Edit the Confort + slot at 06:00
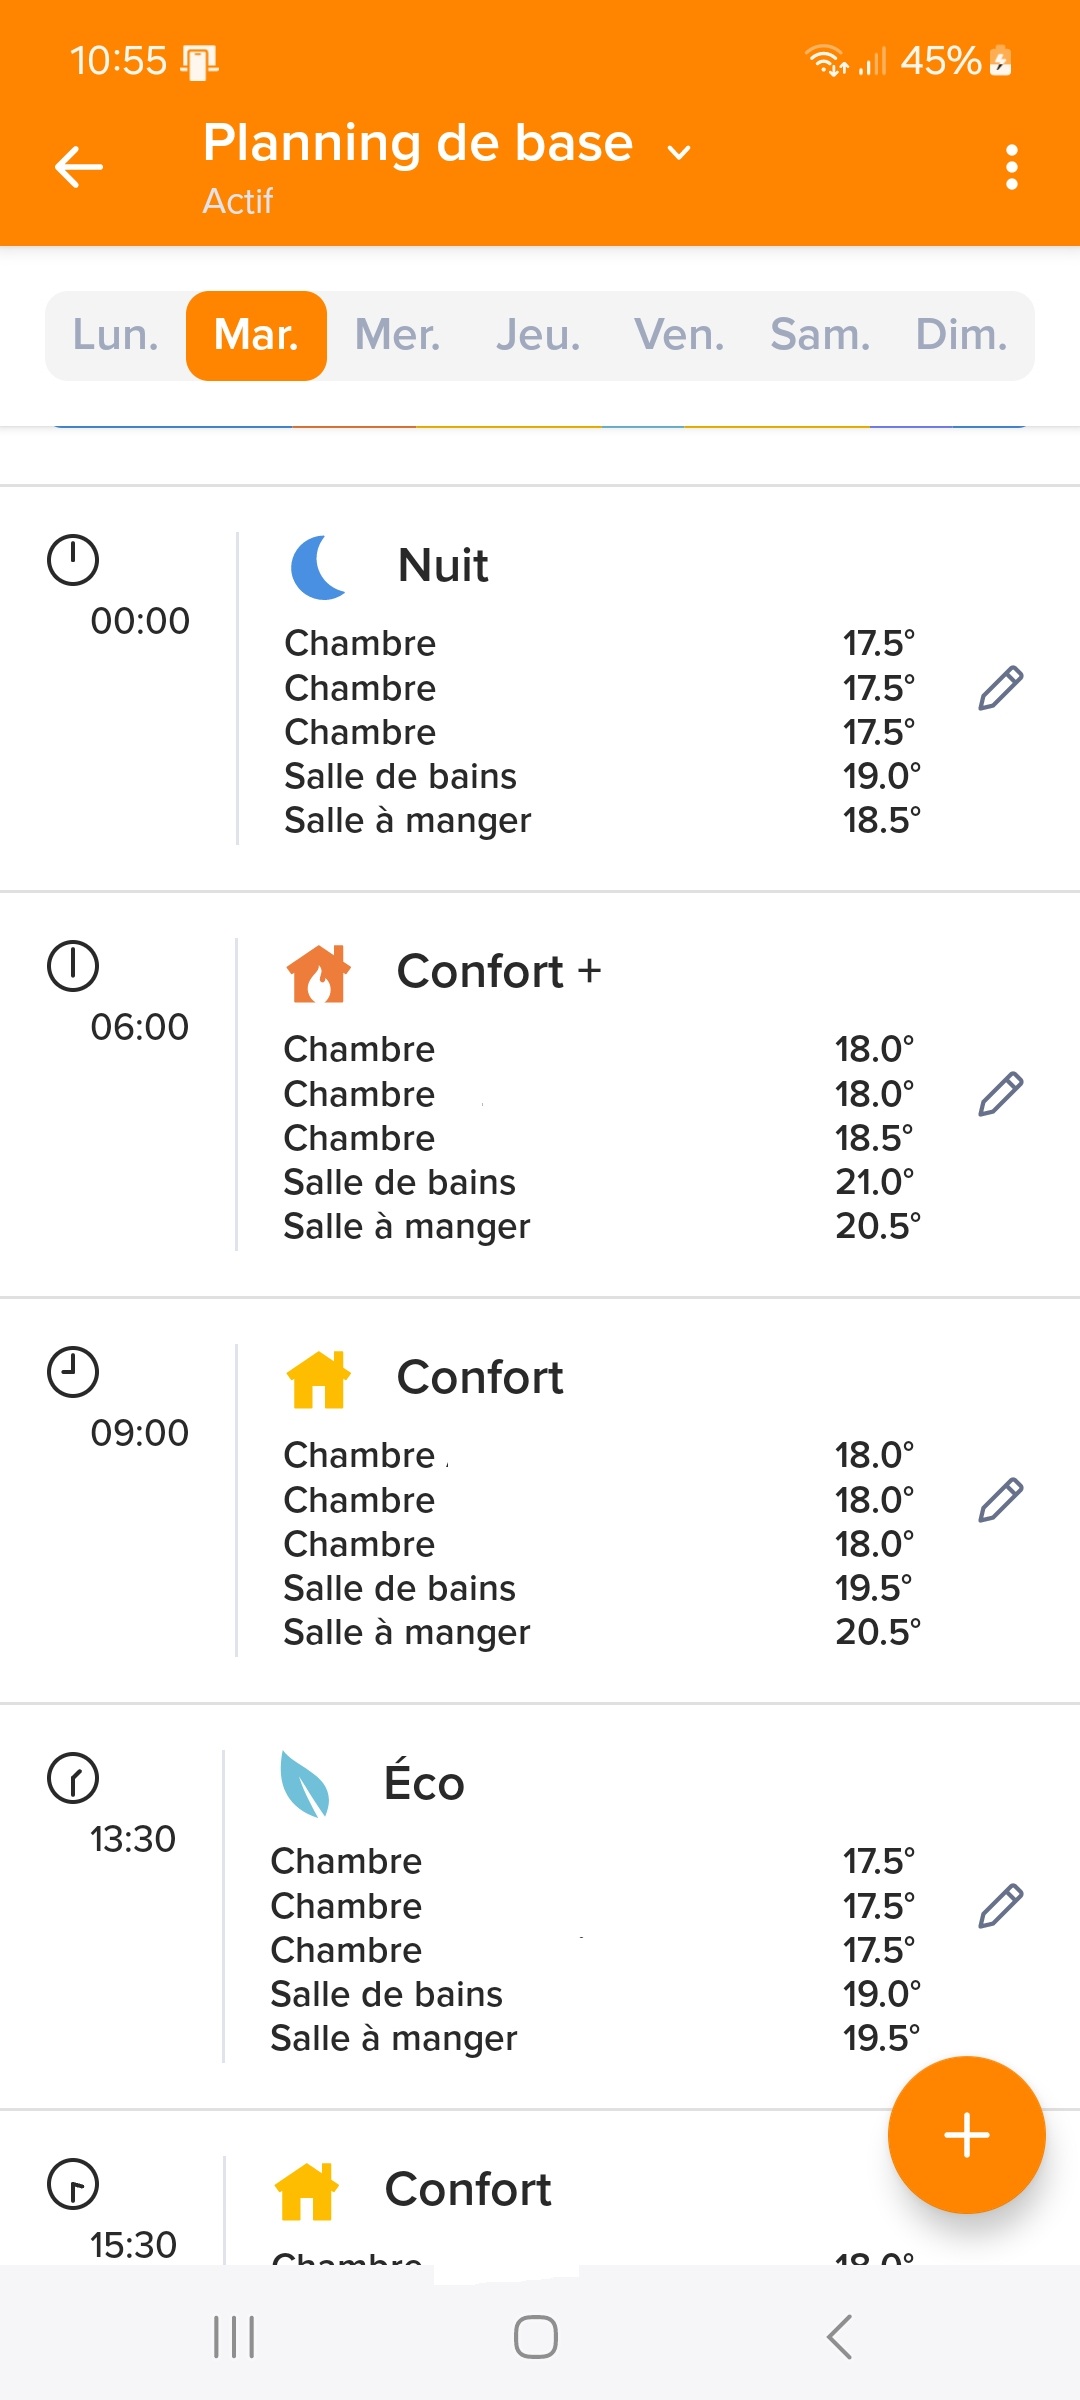 (x=1000, y=1094)
